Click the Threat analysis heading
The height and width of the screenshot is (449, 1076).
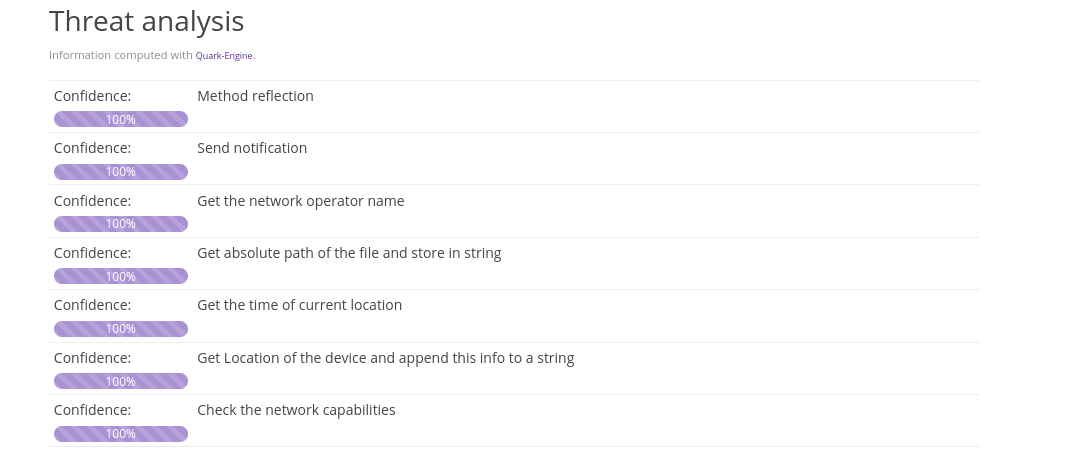coord(146,21)
